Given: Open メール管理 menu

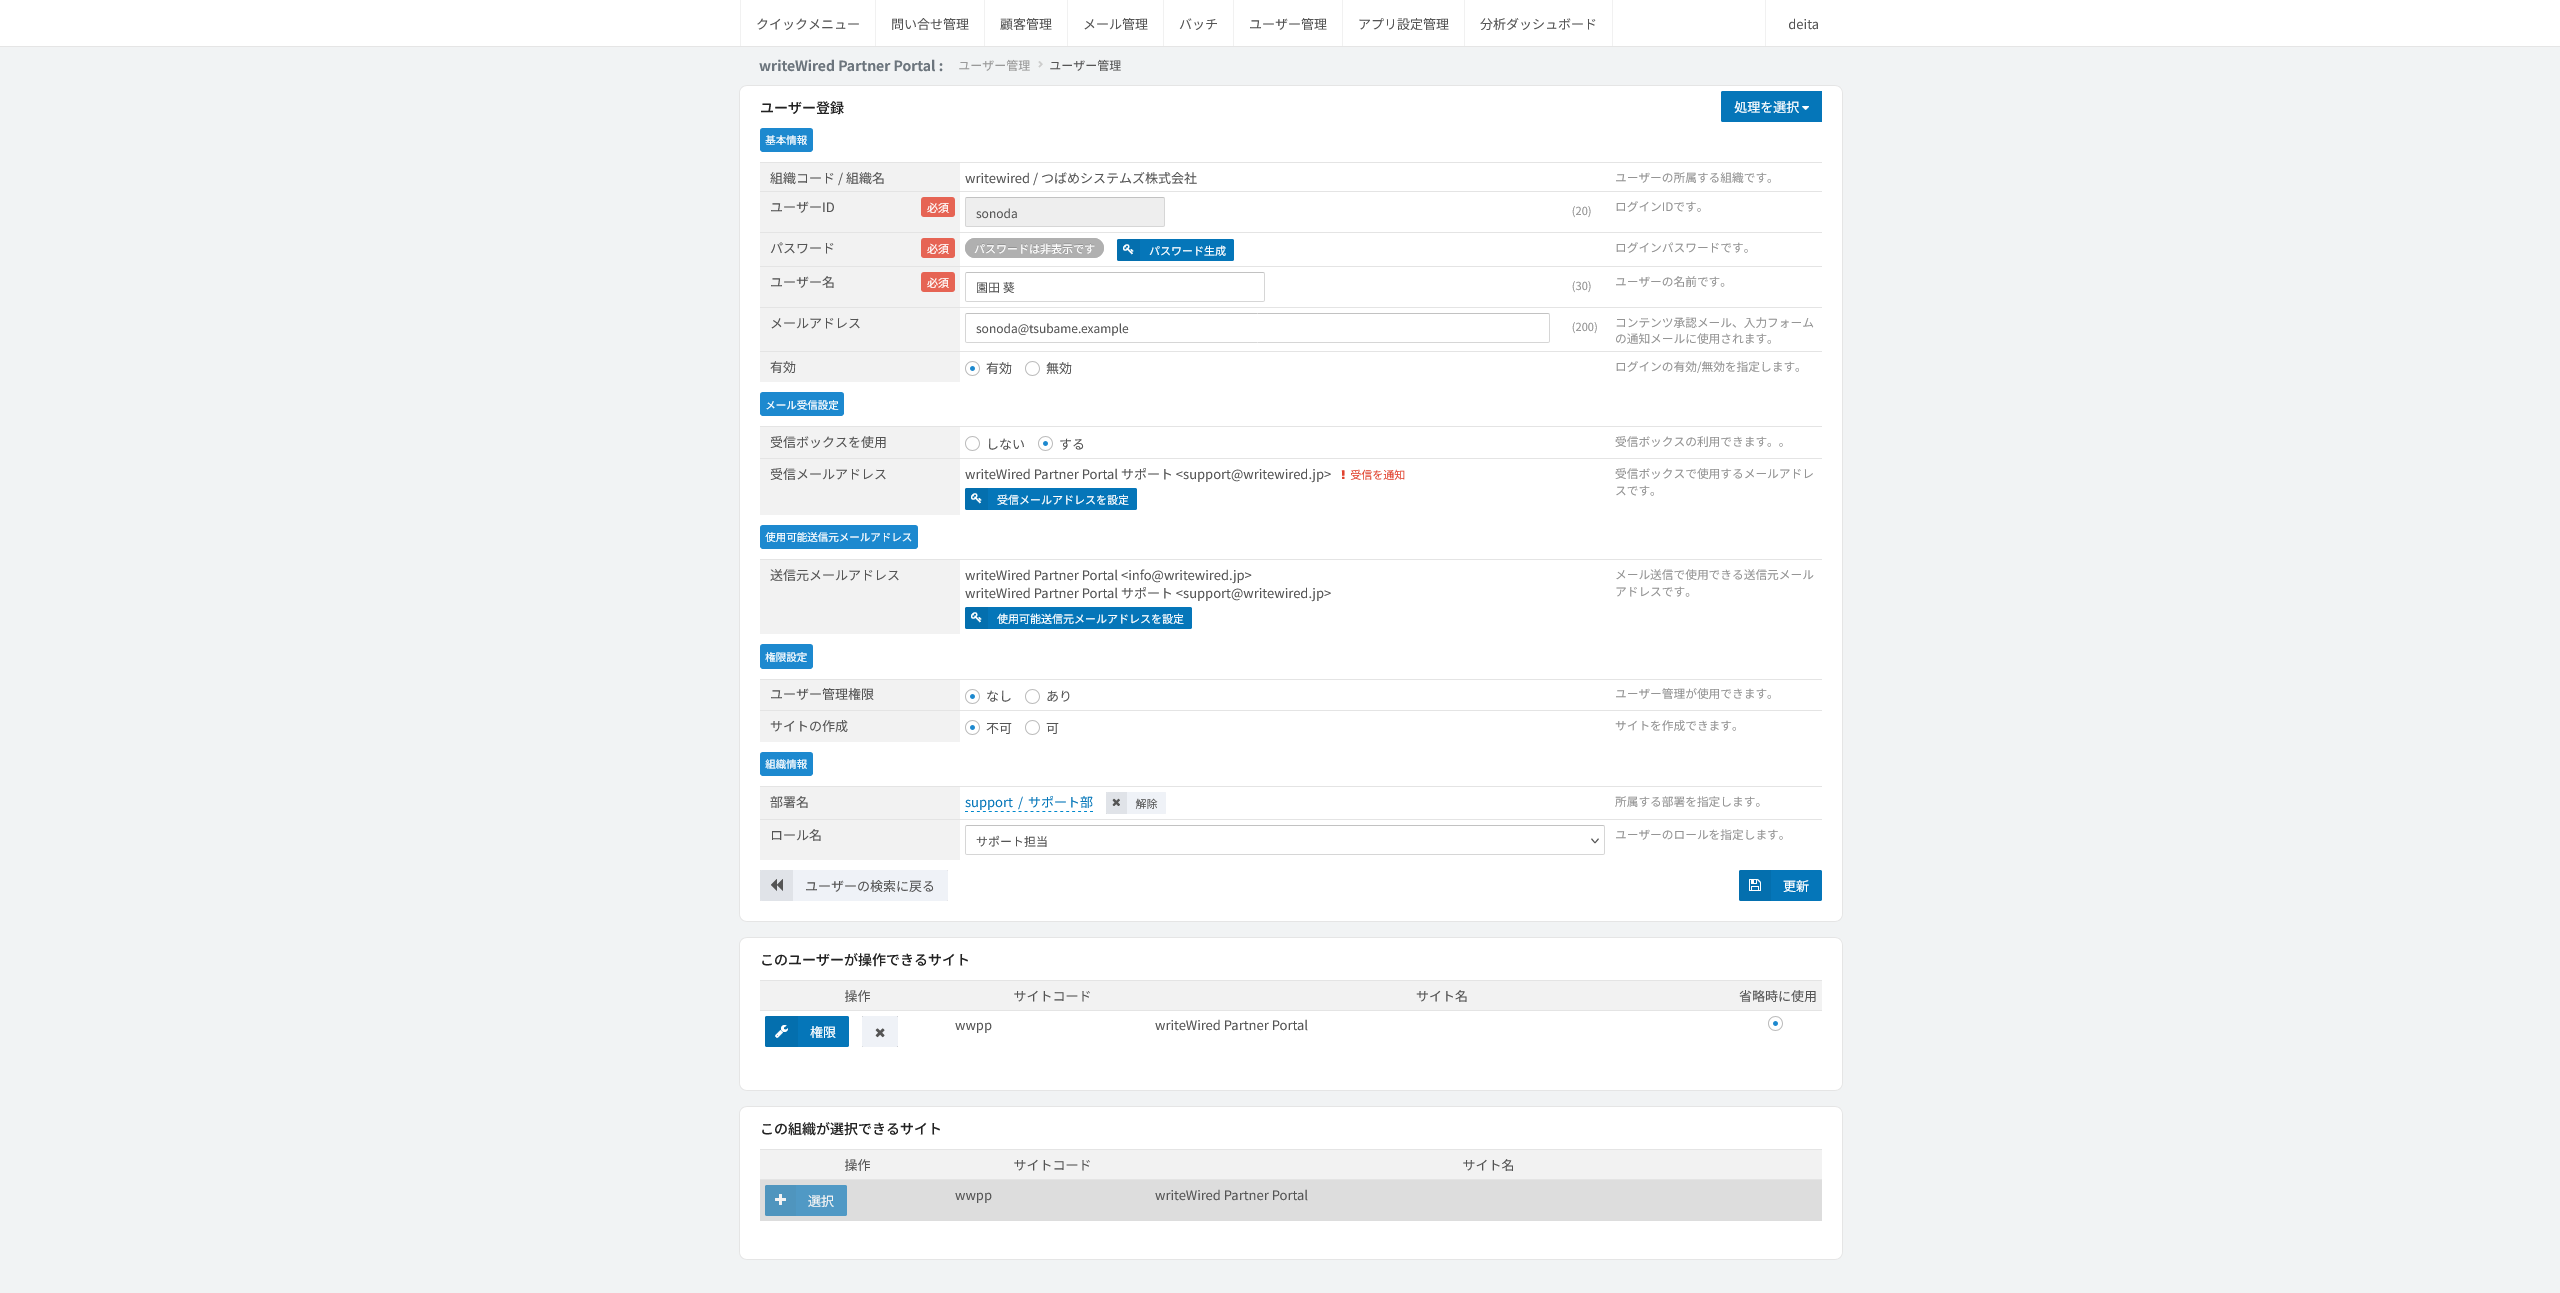Looking at the screenshot, I should 1116,24.
